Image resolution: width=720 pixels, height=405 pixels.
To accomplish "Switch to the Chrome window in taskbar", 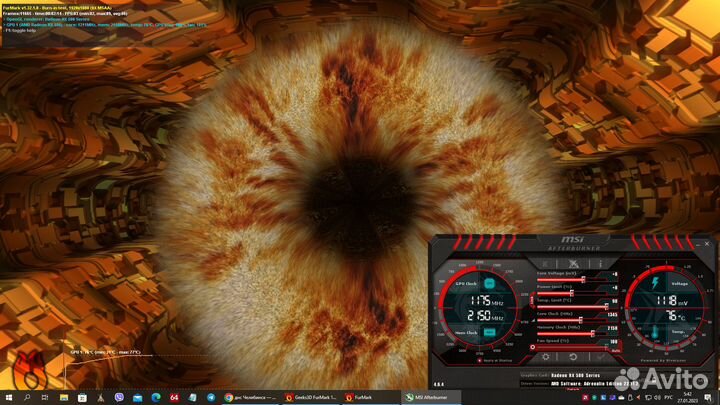I will 250,397.
